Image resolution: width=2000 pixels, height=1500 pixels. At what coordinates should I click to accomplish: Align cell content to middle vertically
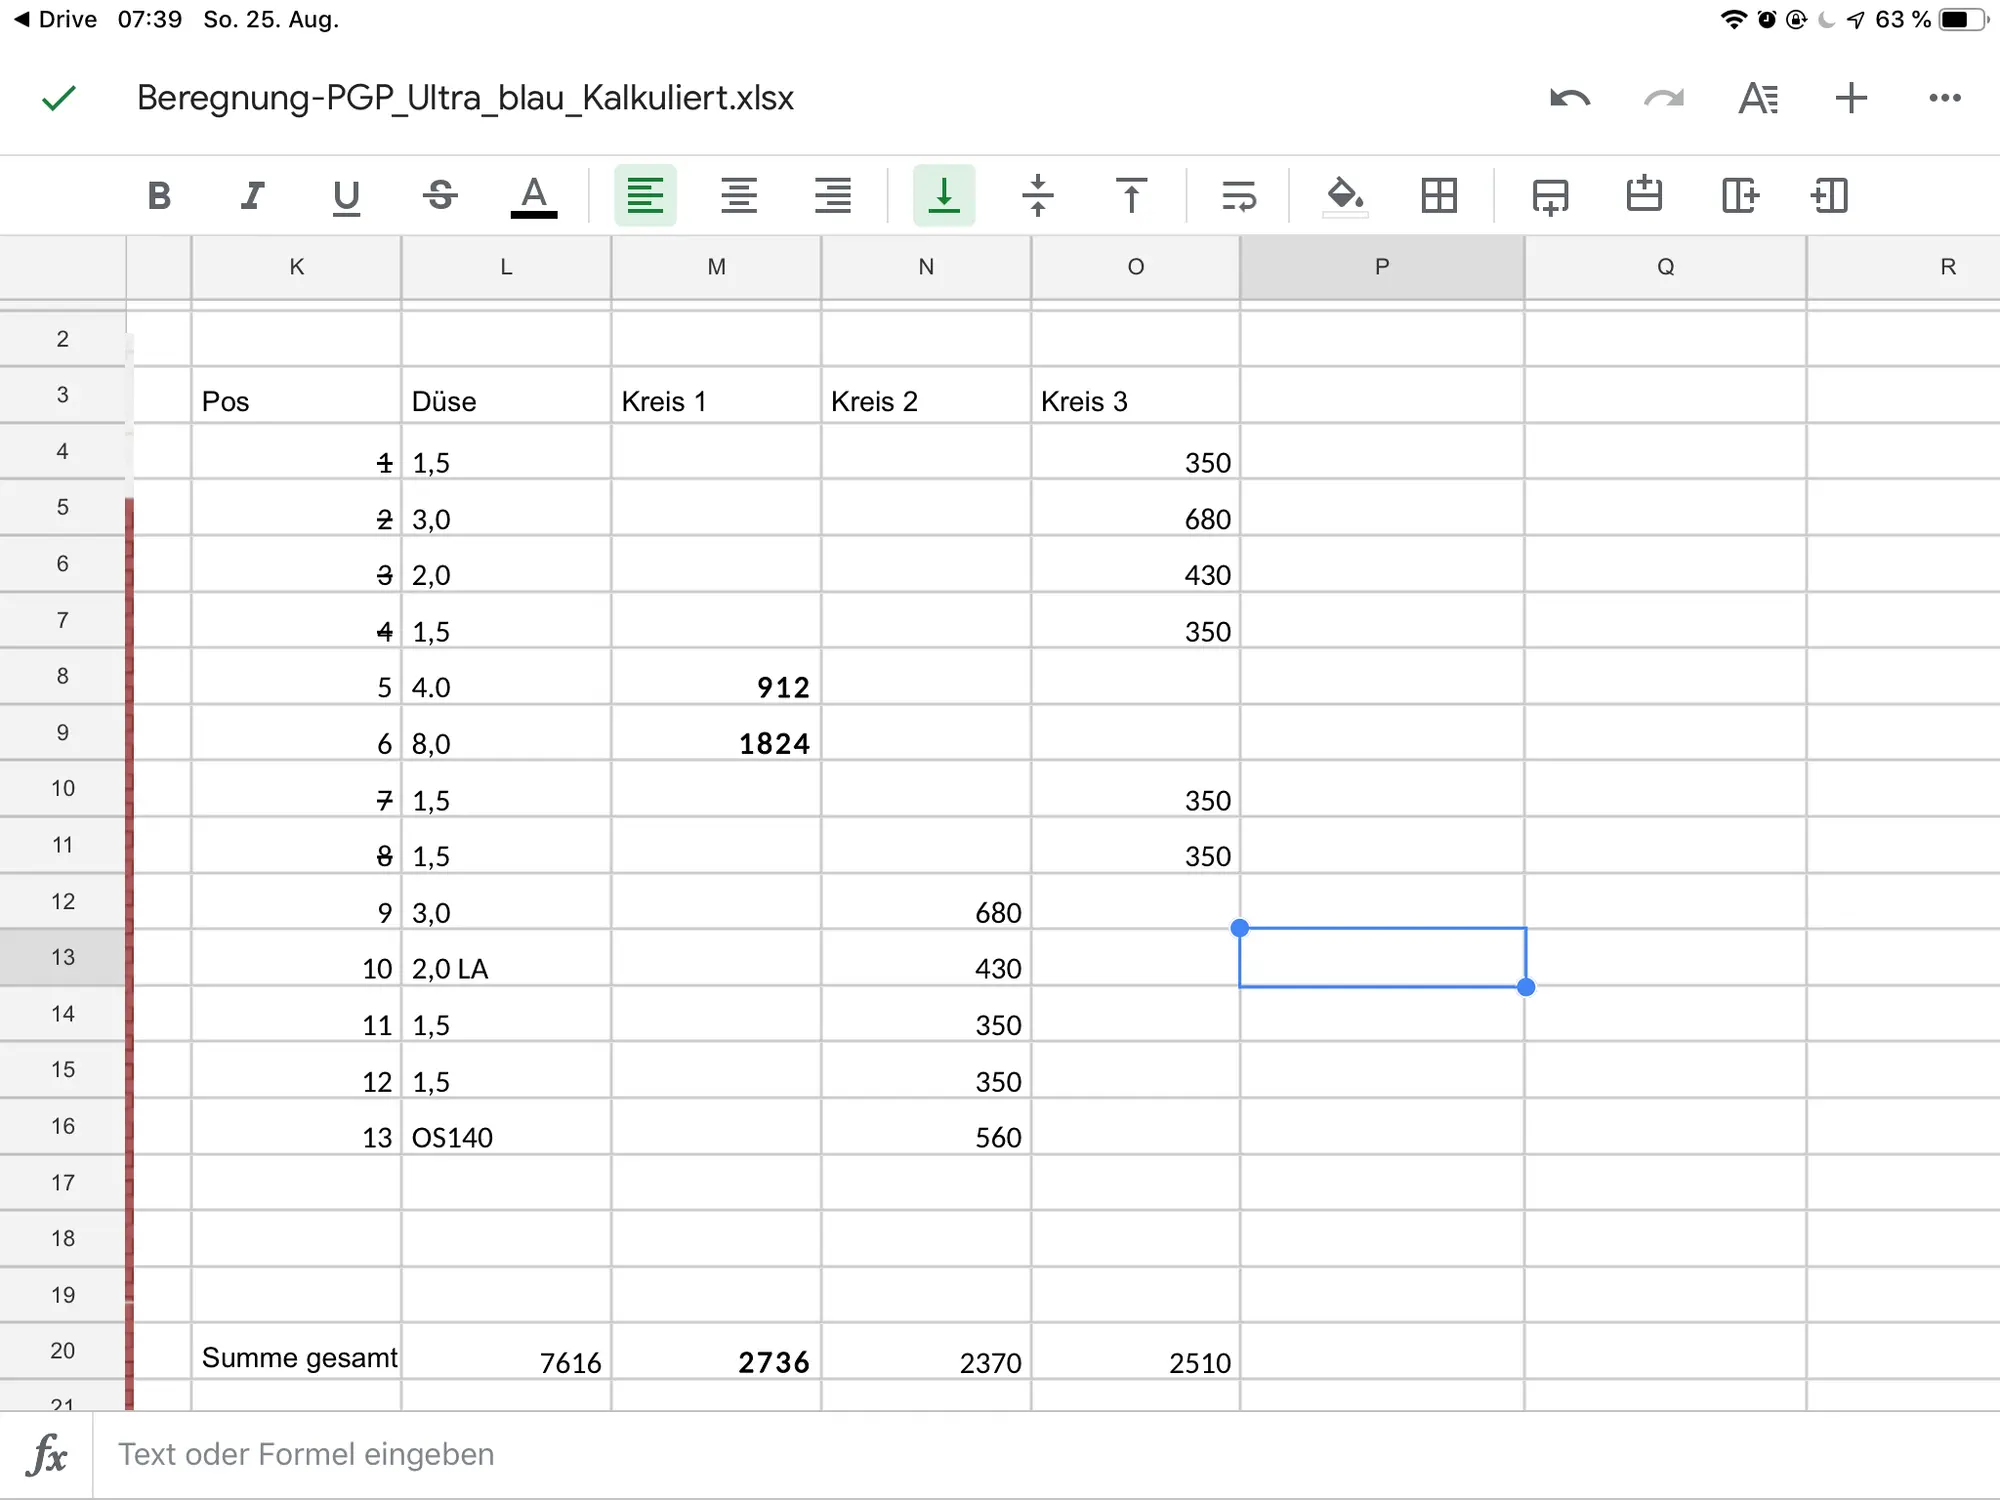point(1038,195)
